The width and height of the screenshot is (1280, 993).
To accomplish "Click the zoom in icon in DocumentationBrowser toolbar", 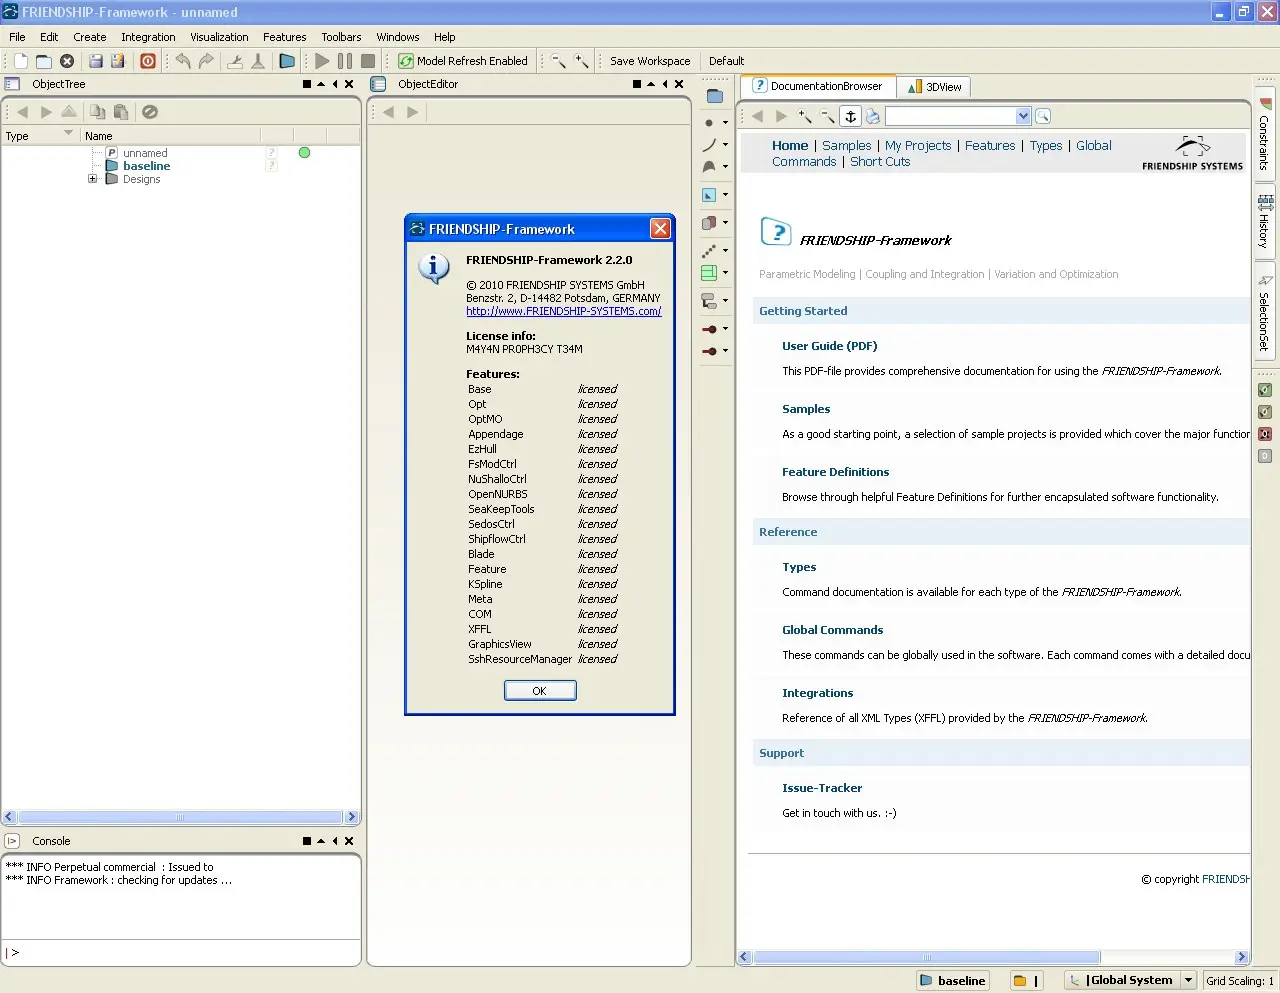I will (805, 116).
